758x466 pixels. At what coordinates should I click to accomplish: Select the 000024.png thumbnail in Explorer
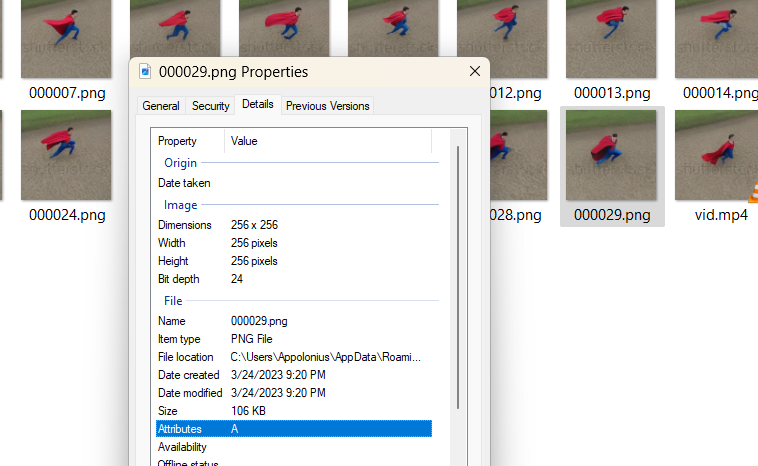tap(66, 155)
